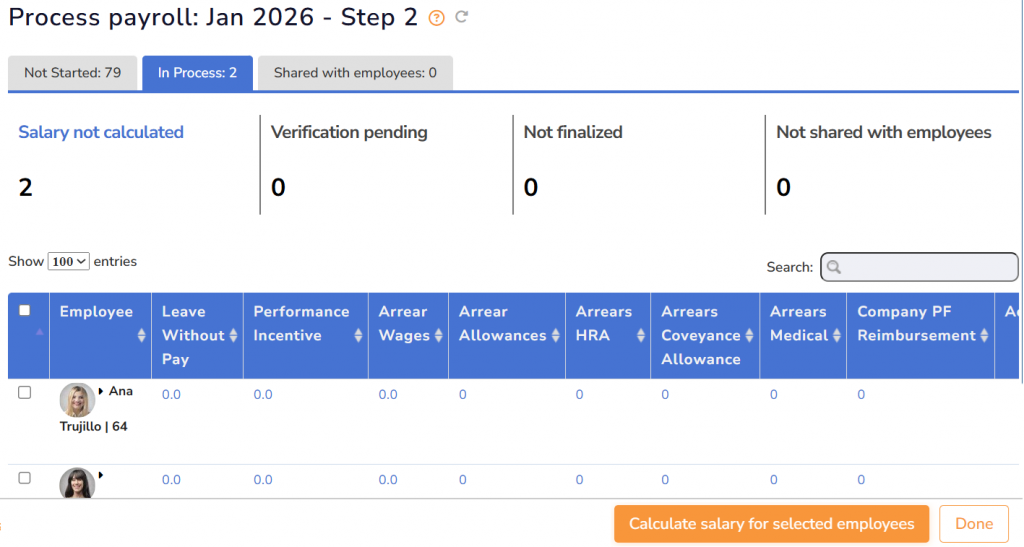Click Calculate salary for selected employees
The width and height of the screenshot is (1024, 547).
coord(771,524)
